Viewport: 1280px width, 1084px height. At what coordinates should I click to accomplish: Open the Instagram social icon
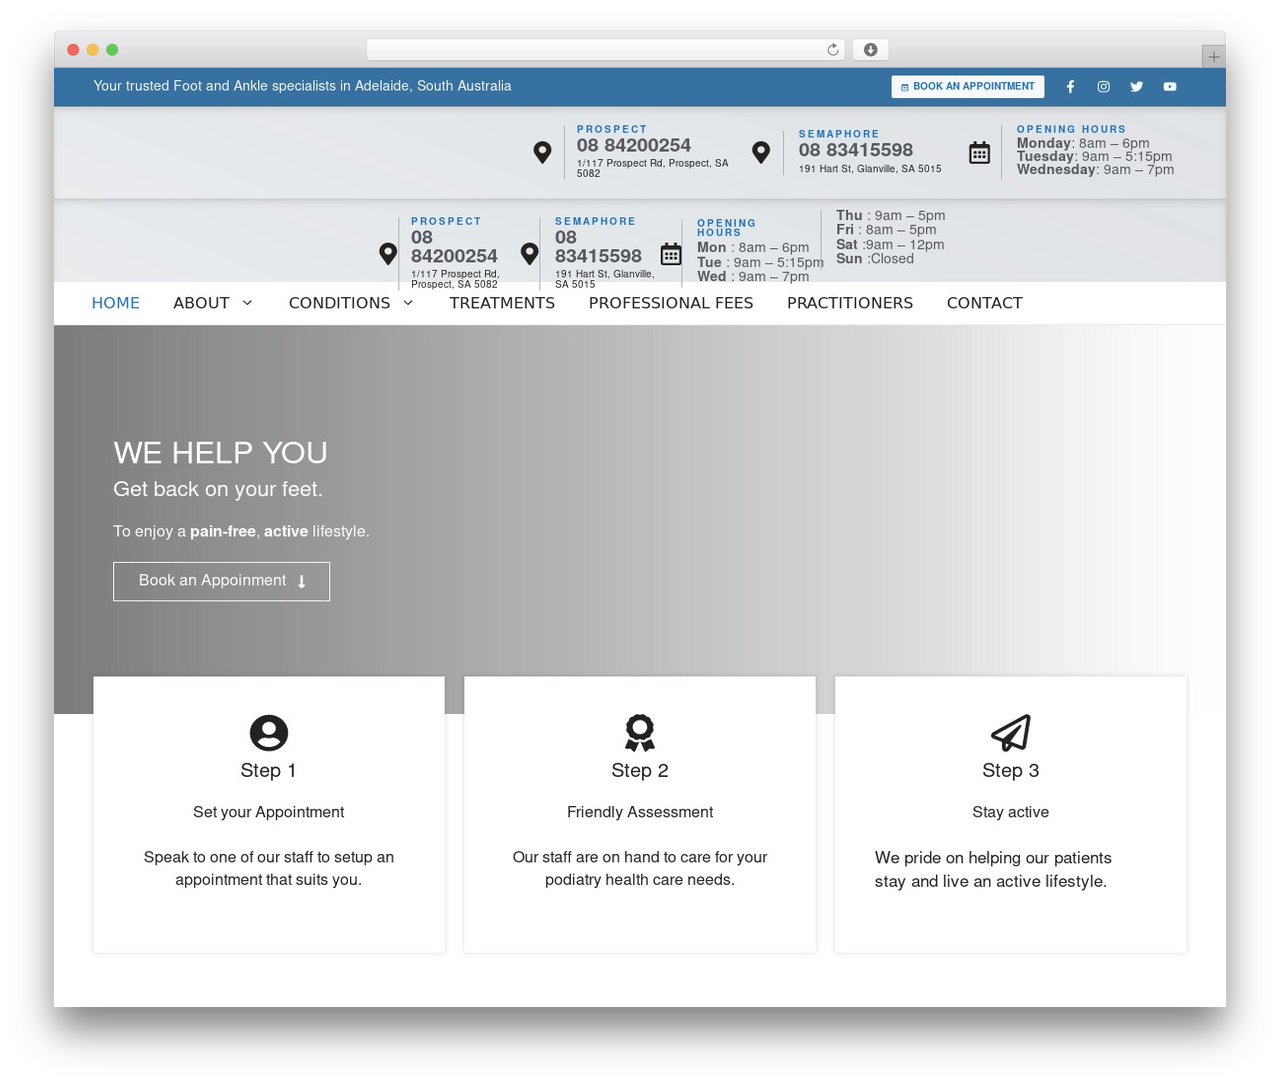pos(1103,87)
